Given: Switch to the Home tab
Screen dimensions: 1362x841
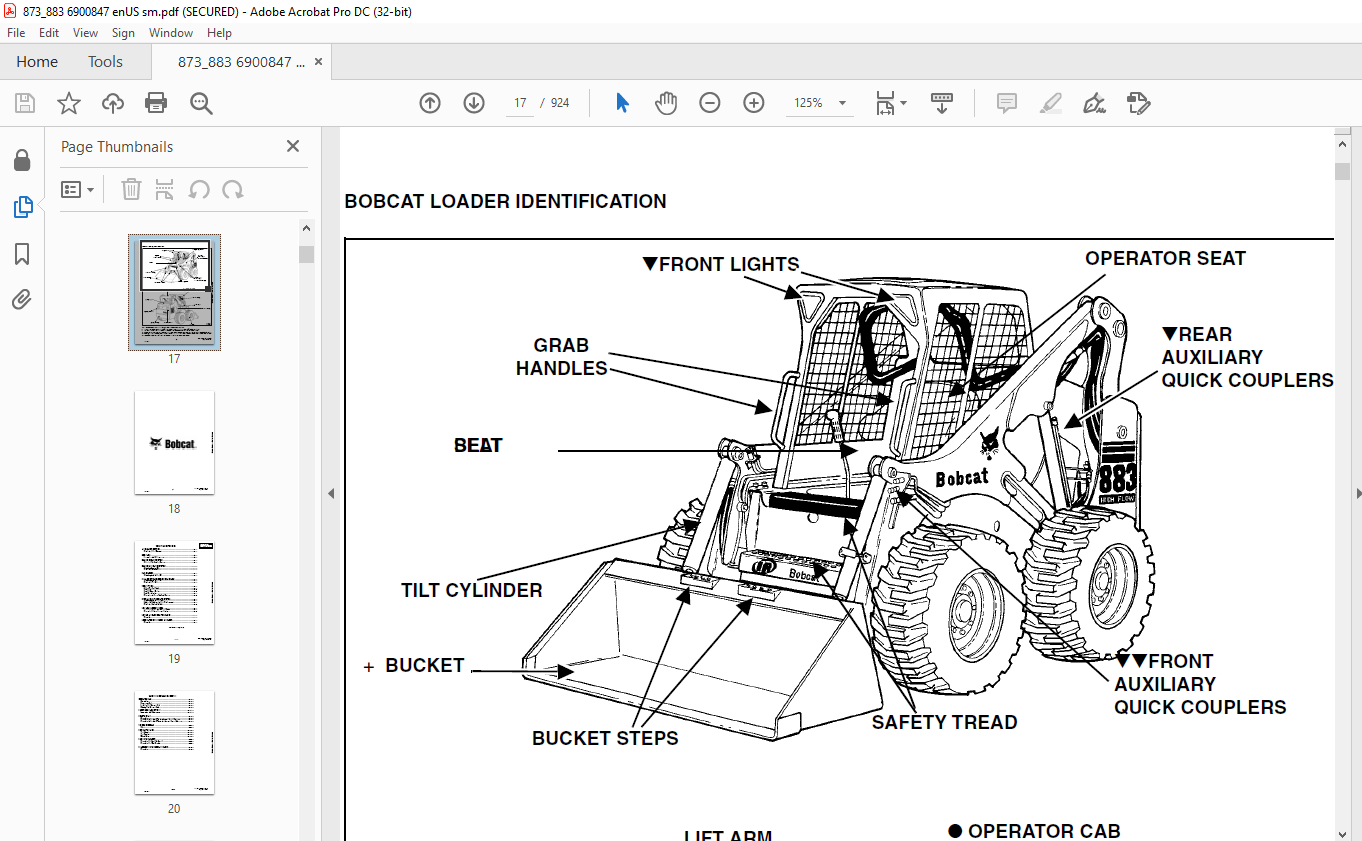Looking at the screenshot, I should [37, 62].
